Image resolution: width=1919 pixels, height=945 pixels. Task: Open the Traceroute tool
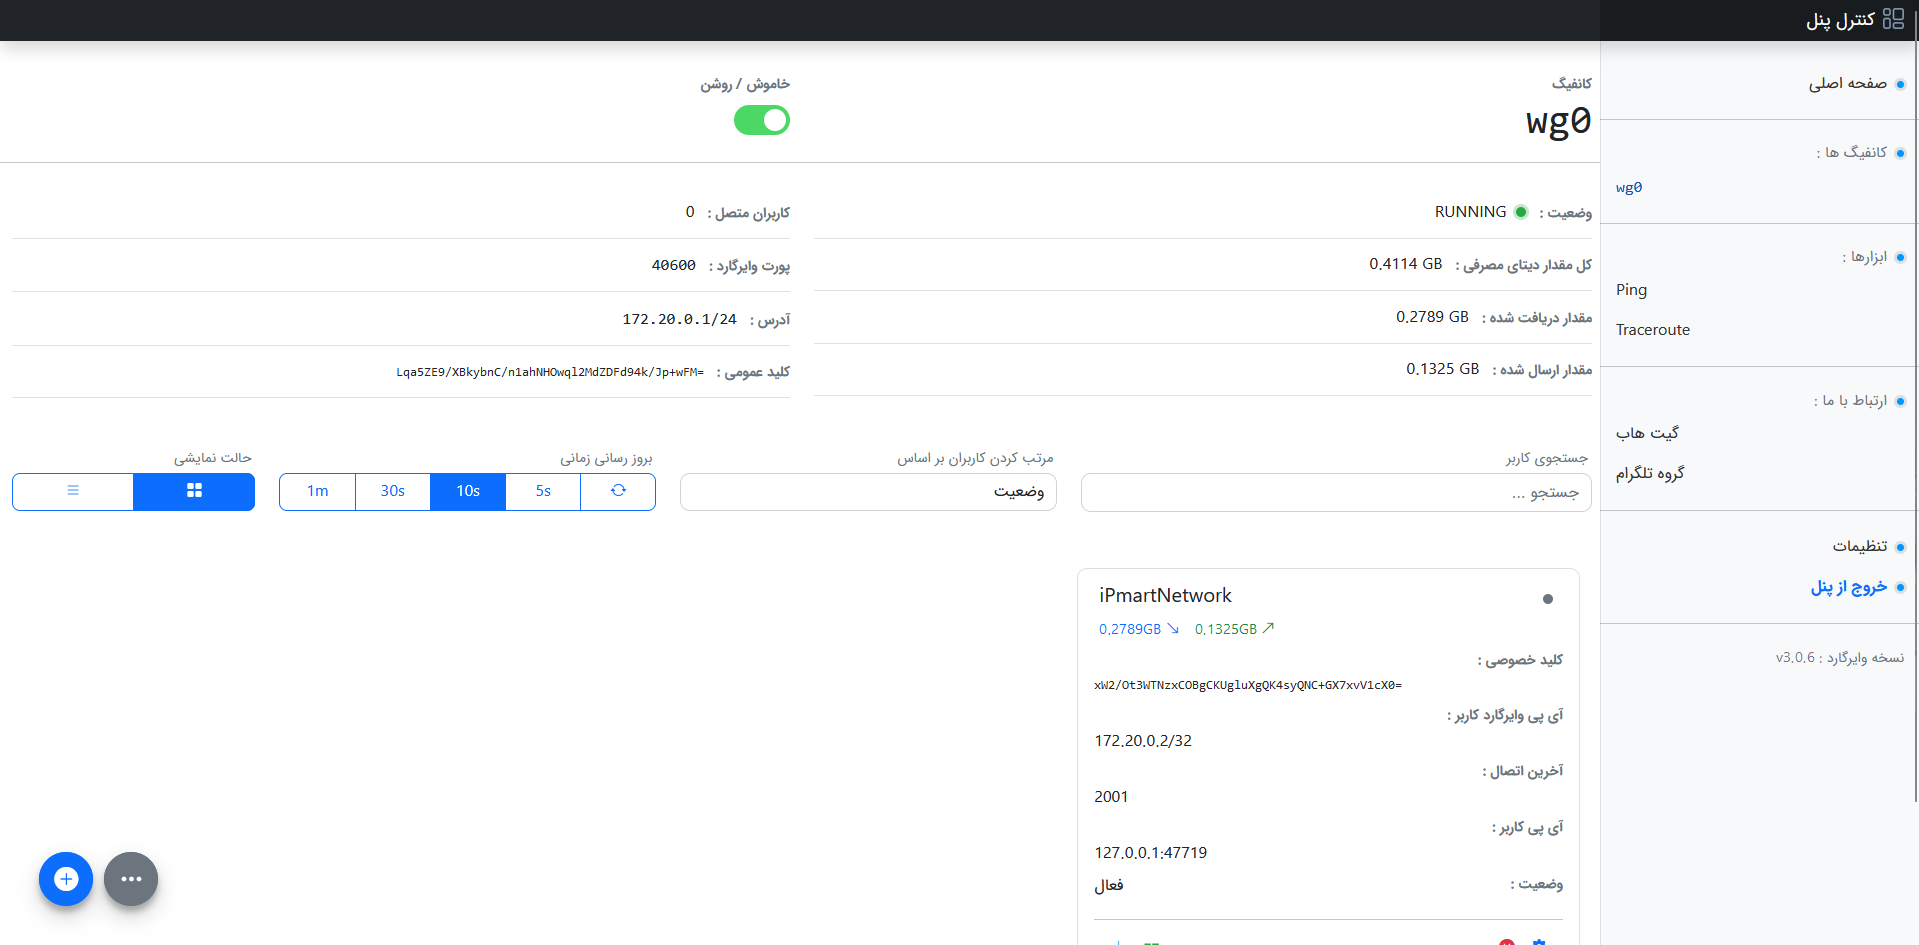click(1653, 329)
